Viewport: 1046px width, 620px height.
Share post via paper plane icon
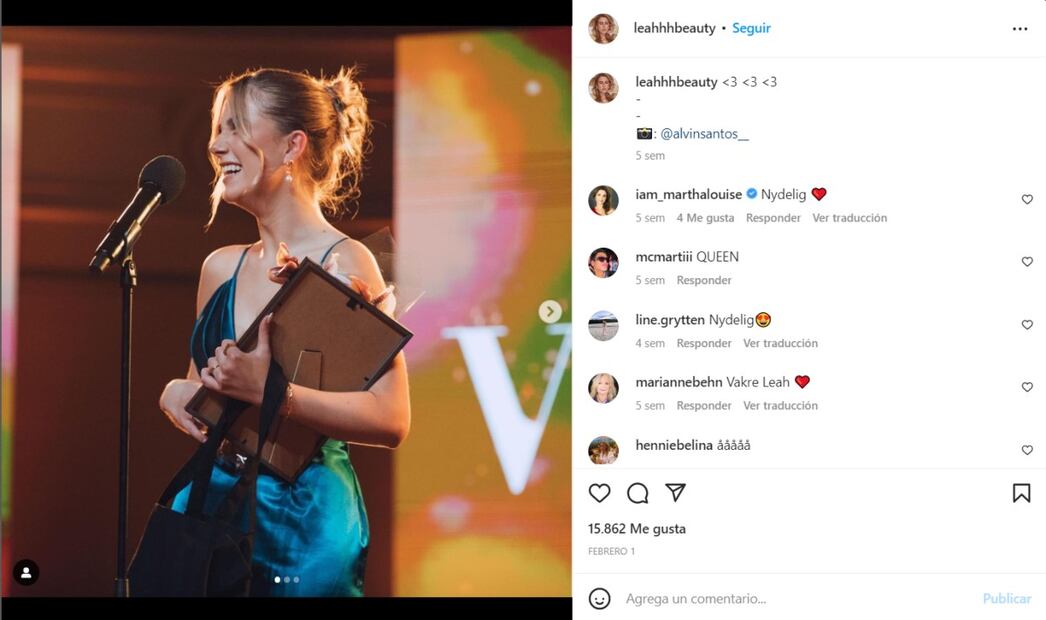tap(676, 493)
